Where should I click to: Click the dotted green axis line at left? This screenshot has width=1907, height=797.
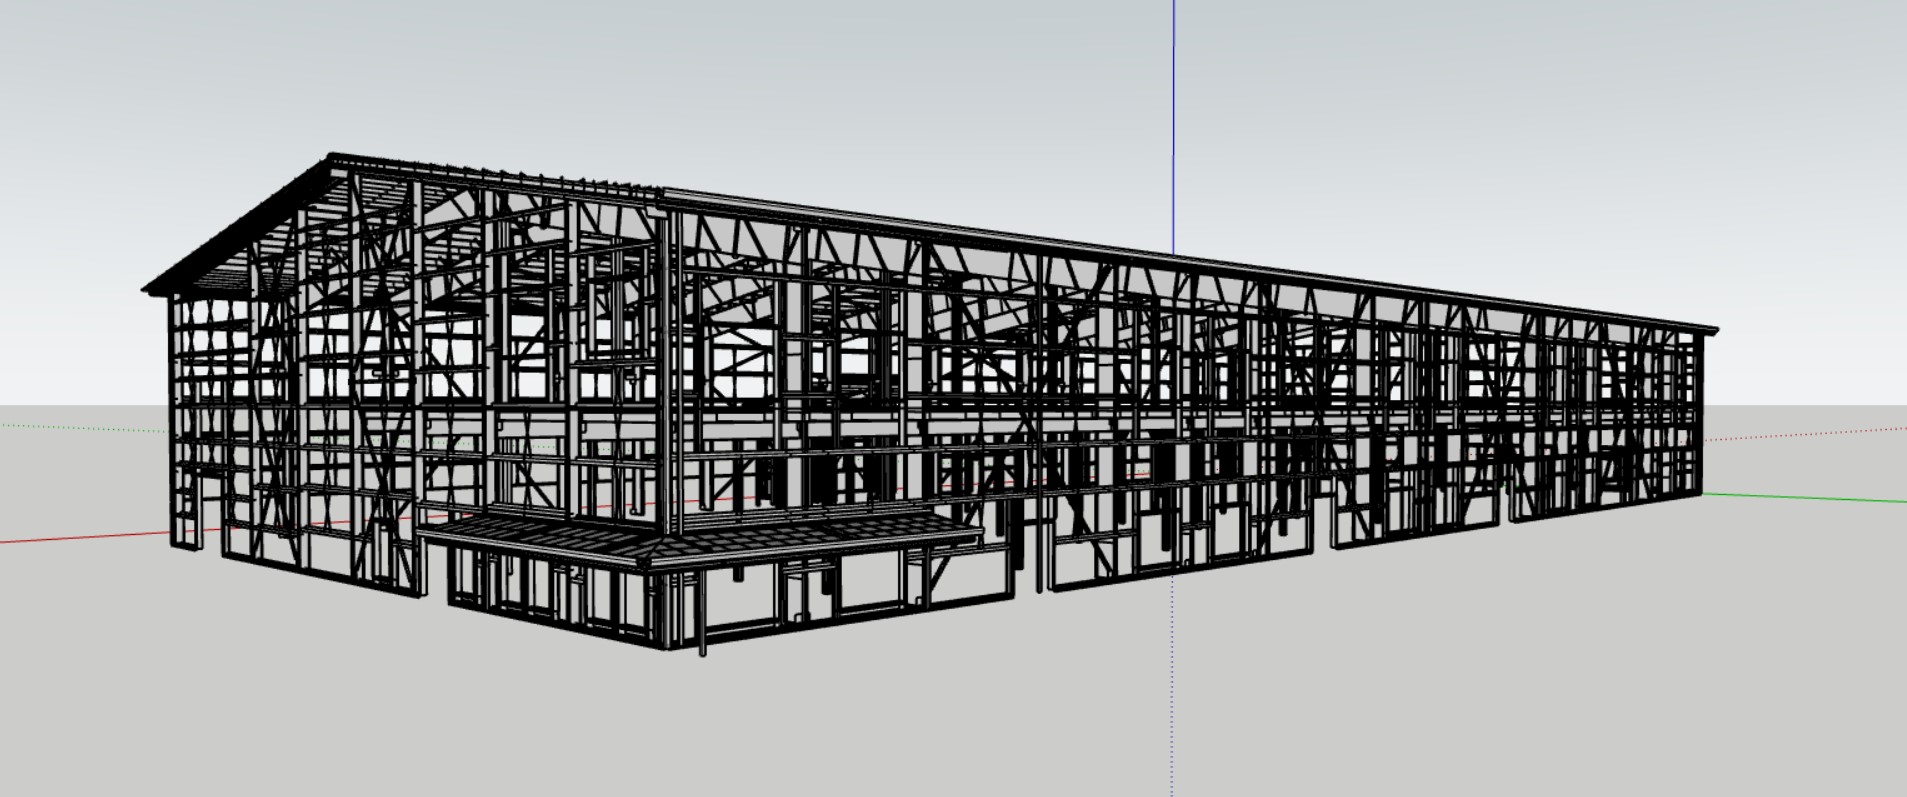(x=80, y=427)
